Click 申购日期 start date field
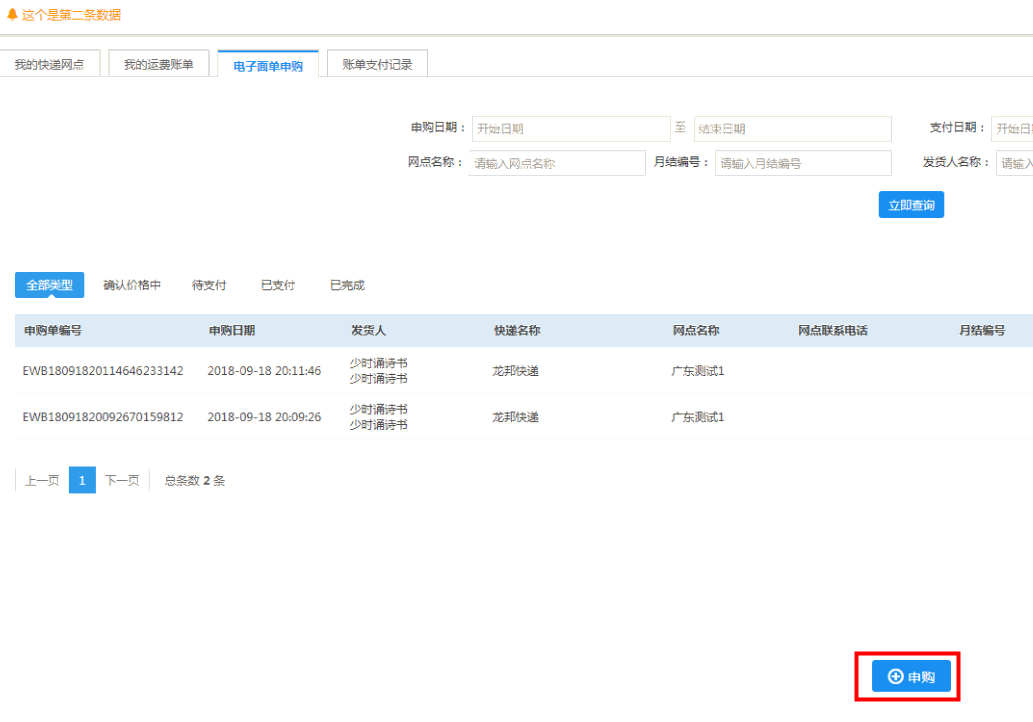This screenshot has width=1033, height=722. 570,129
